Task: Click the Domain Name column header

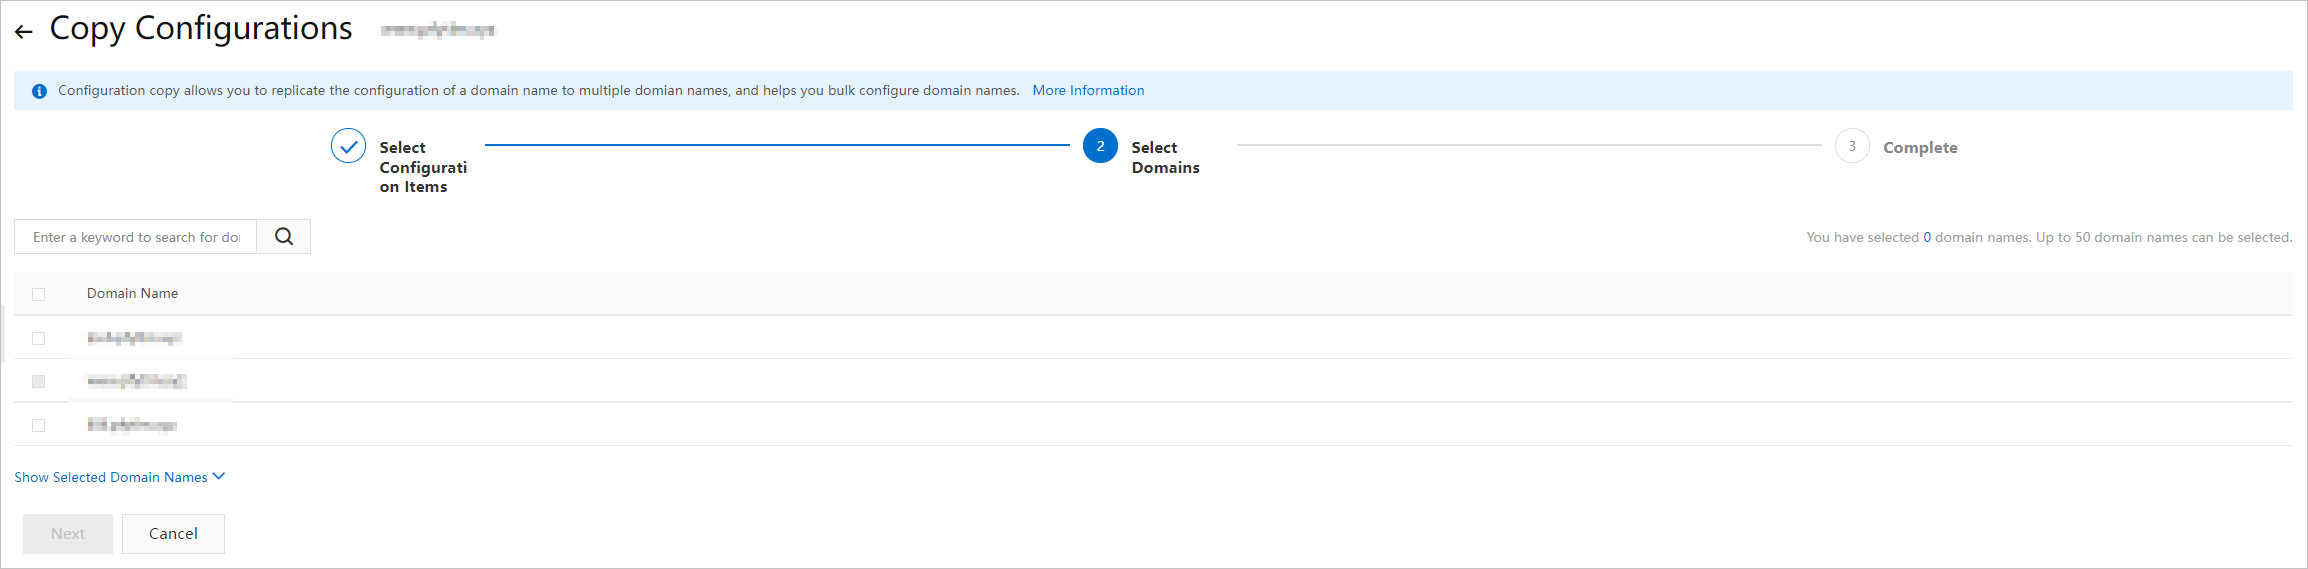Action: [132, 293]
